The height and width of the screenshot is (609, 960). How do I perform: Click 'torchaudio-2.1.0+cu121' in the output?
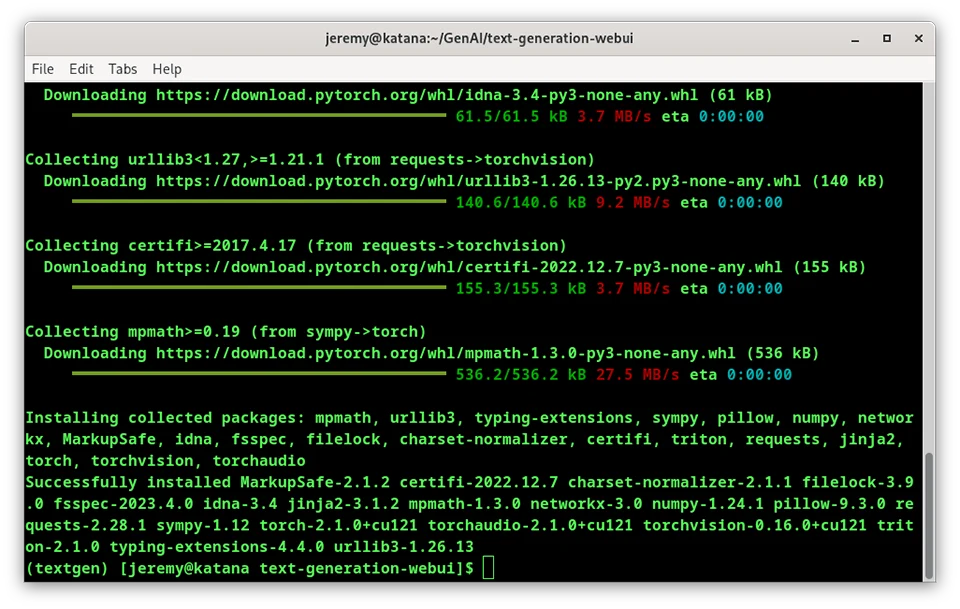[x=530, y=525]
